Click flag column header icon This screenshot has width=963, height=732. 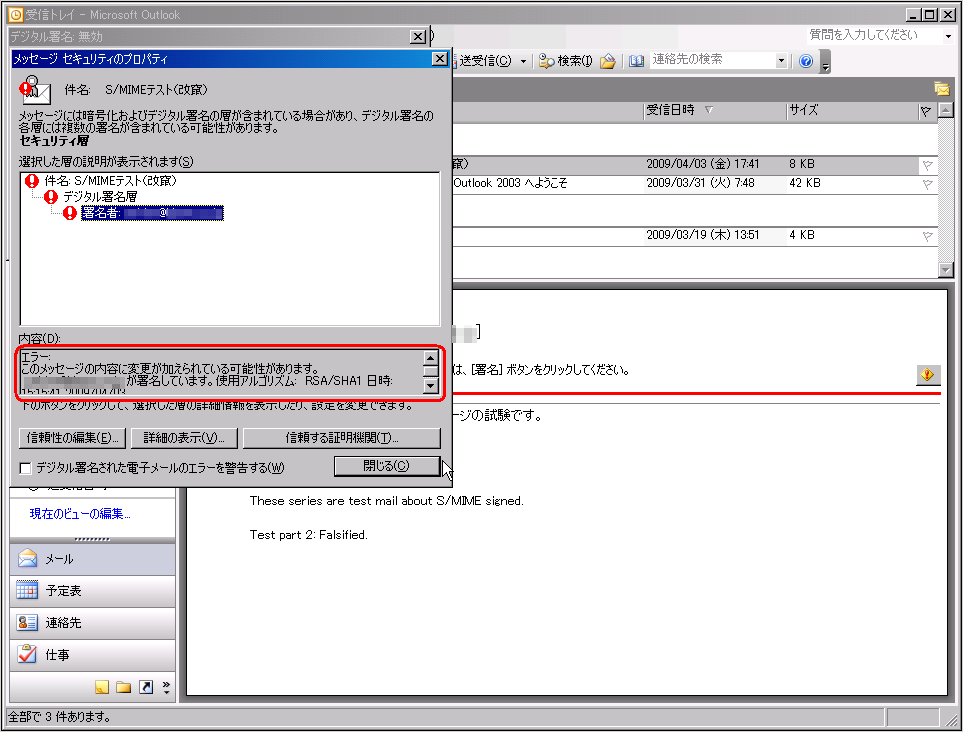coord(926,111)
